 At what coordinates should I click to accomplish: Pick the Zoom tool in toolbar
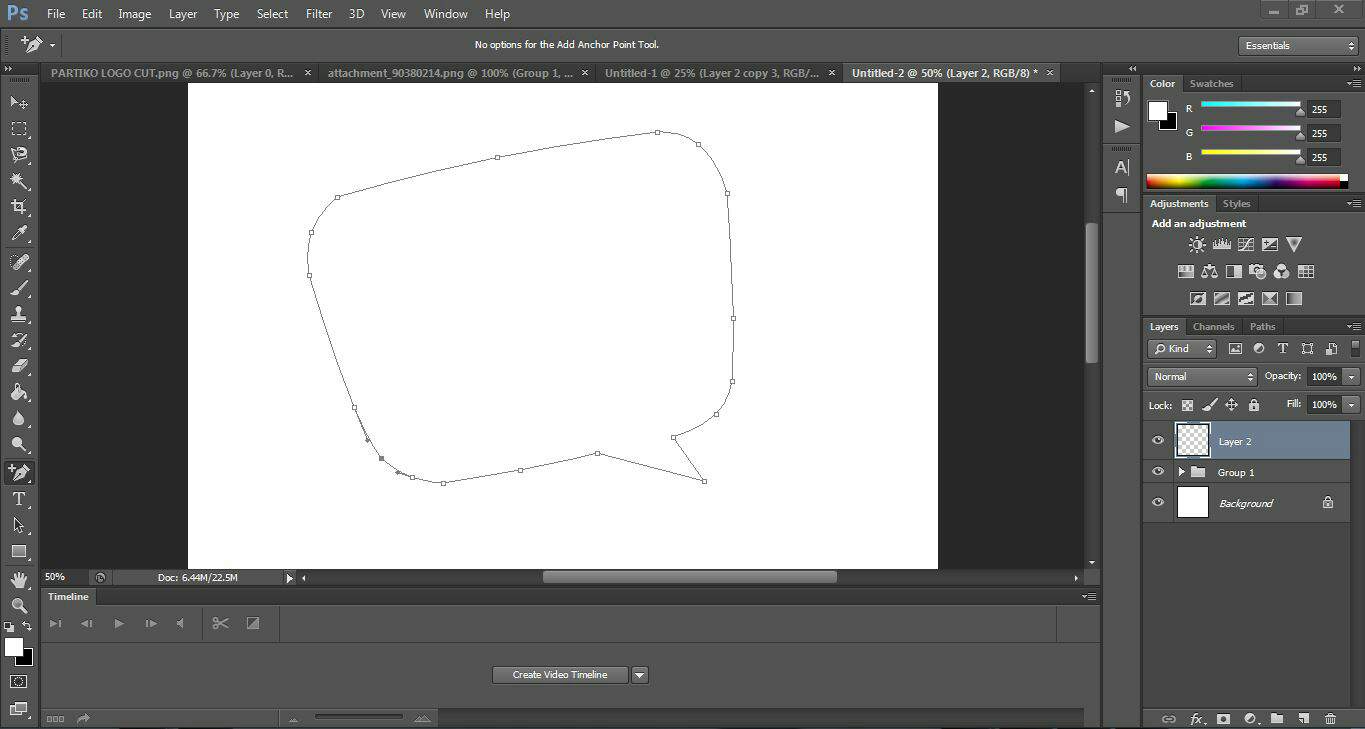click(x=19, y=605)
